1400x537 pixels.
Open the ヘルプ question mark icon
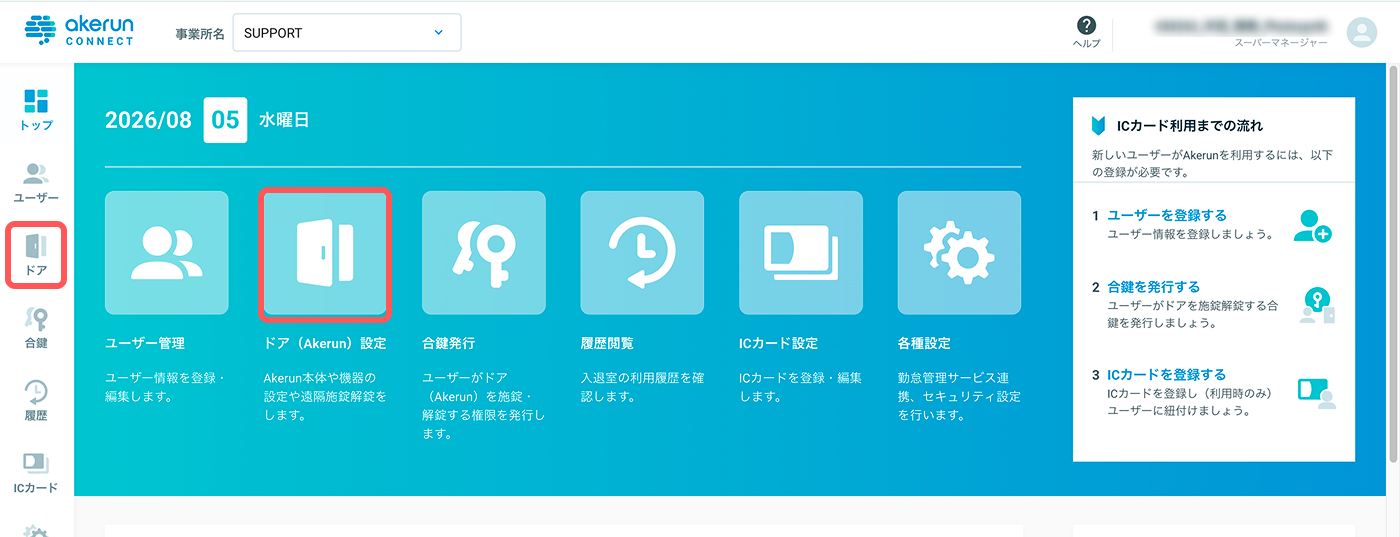pos(1086,26)
